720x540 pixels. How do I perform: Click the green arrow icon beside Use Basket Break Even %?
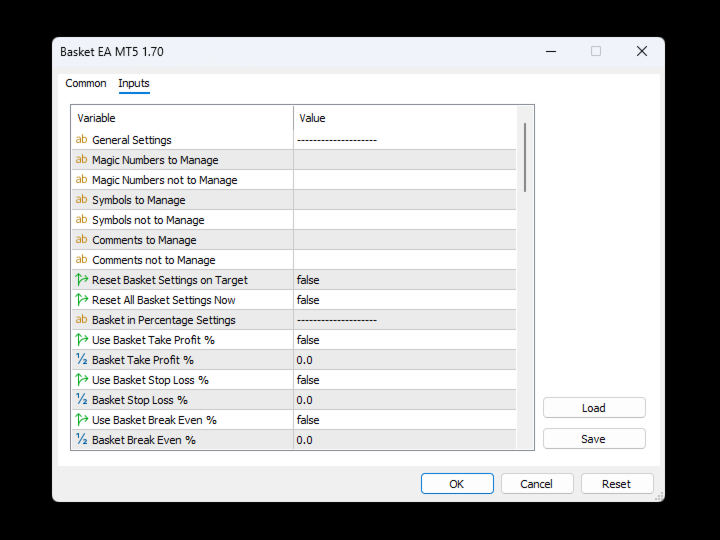82,420
